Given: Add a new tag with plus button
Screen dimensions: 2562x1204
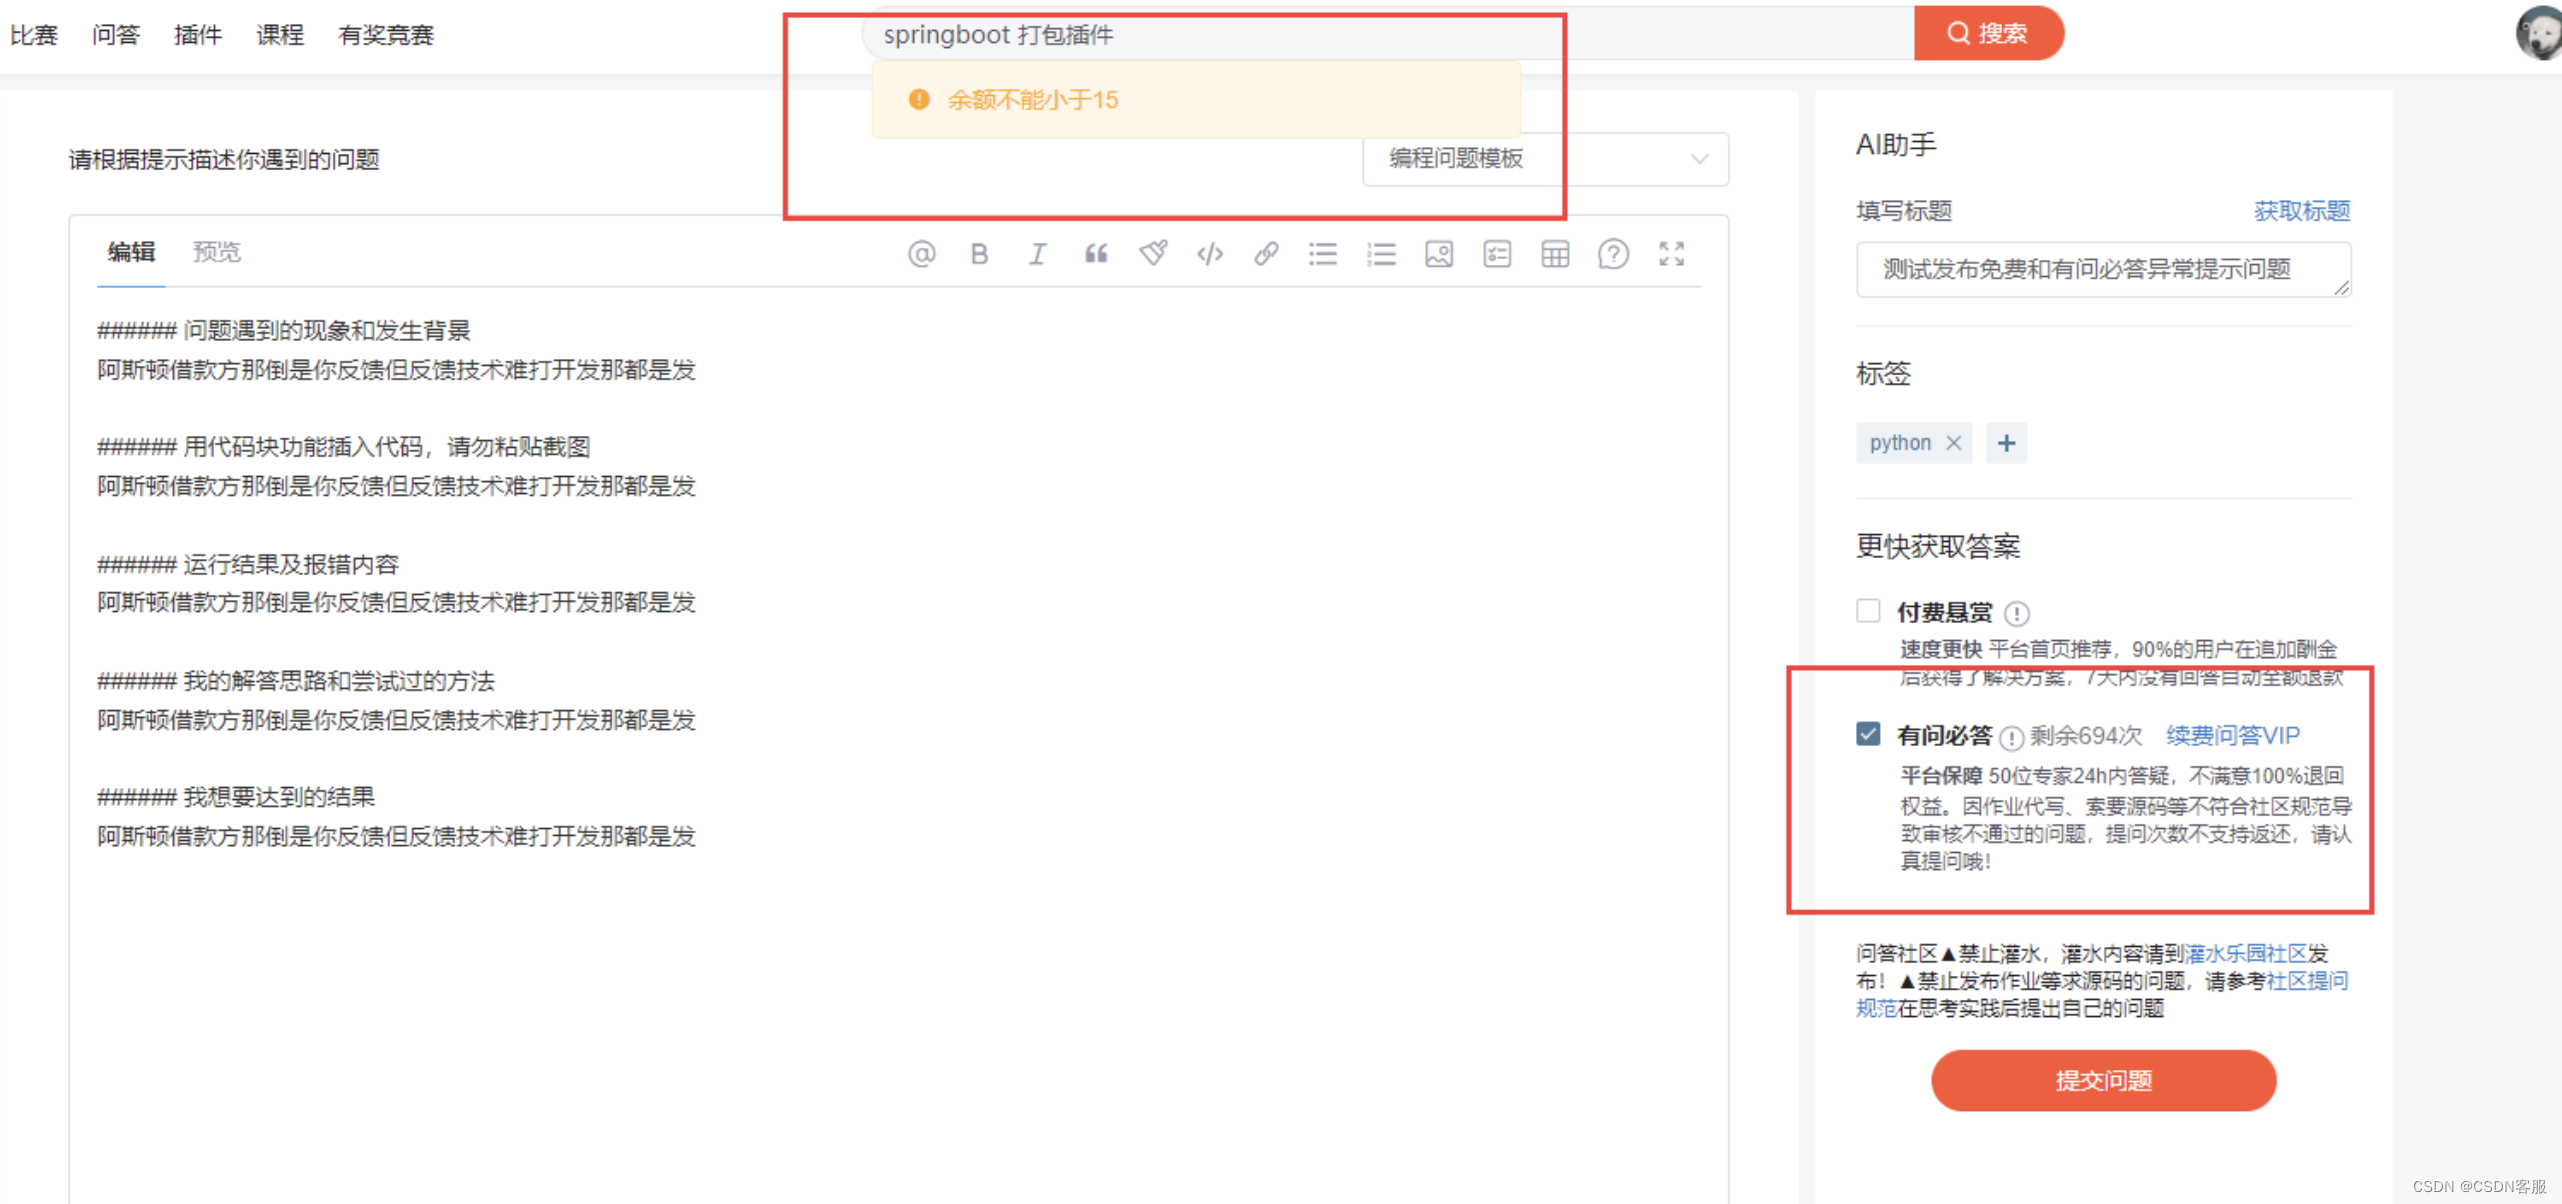Looking at the screenshot, I should click(x=2006, y=443).
